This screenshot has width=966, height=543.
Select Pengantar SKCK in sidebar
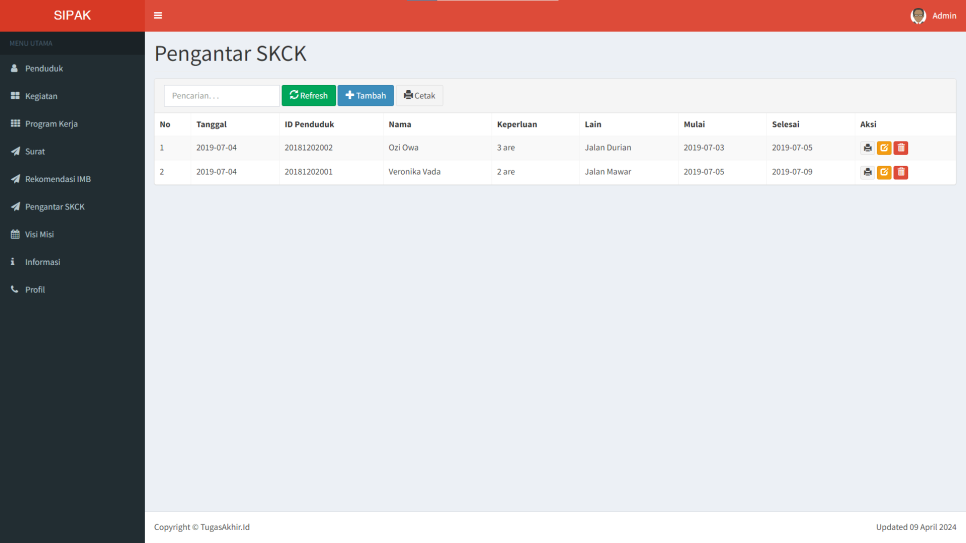tap(72, 207)
